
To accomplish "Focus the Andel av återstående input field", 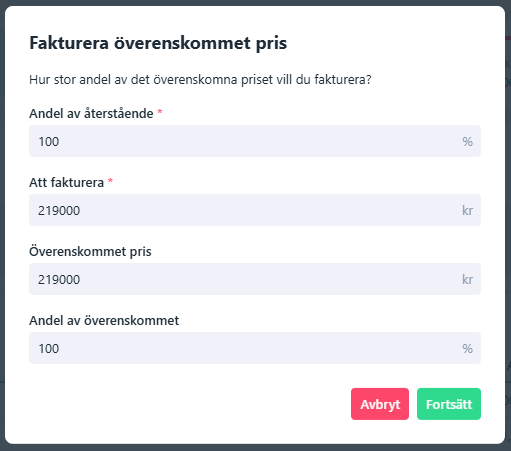I will (255, 141).
